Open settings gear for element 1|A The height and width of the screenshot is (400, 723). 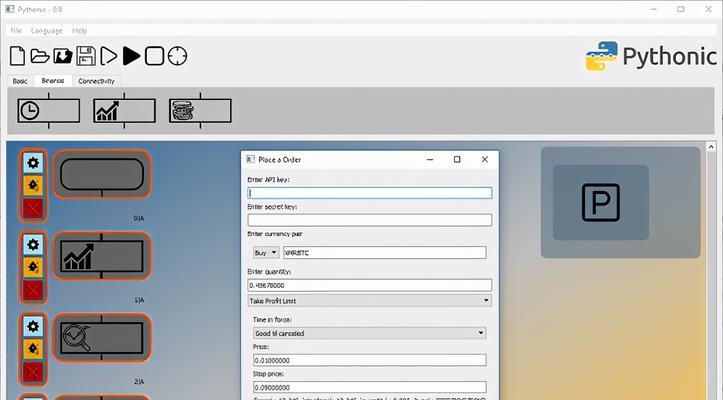(x=33, y=245)
